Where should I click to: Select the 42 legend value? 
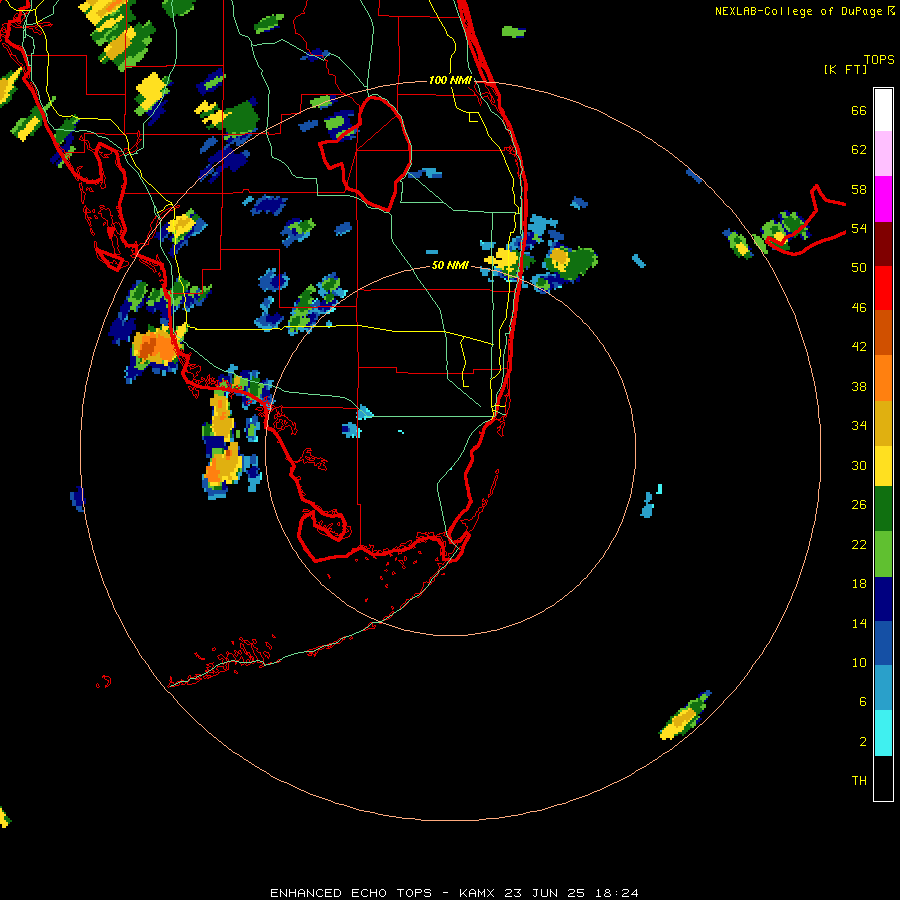(859, 347)
